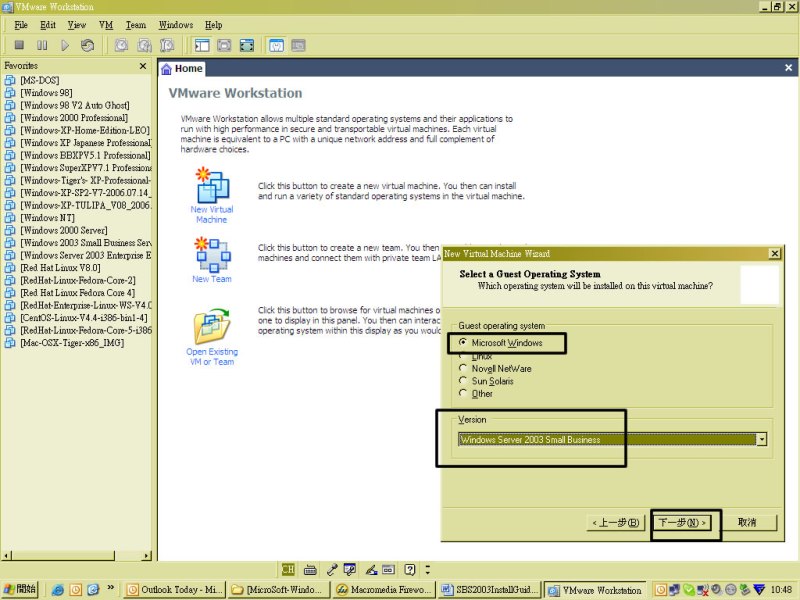800x600 pixels.
Task: Open the Version dropdown arrow
Action: [x=762, y=439]
